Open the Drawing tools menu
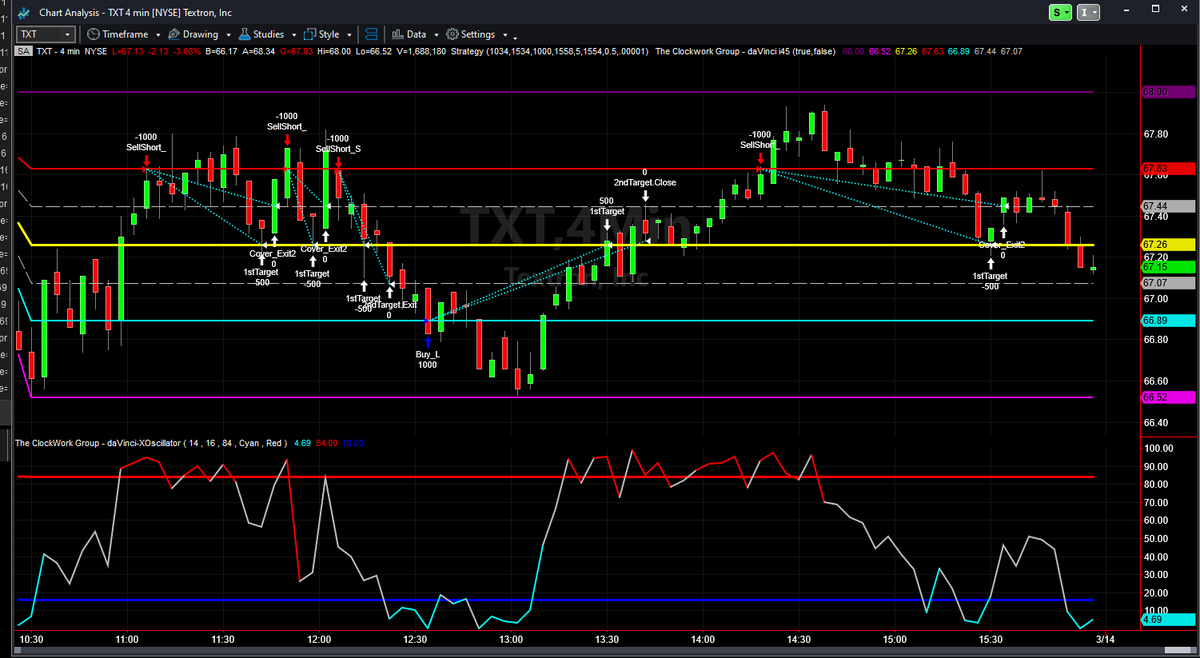1200x658 pixels. pyautogui.click(x=194, y=34)
